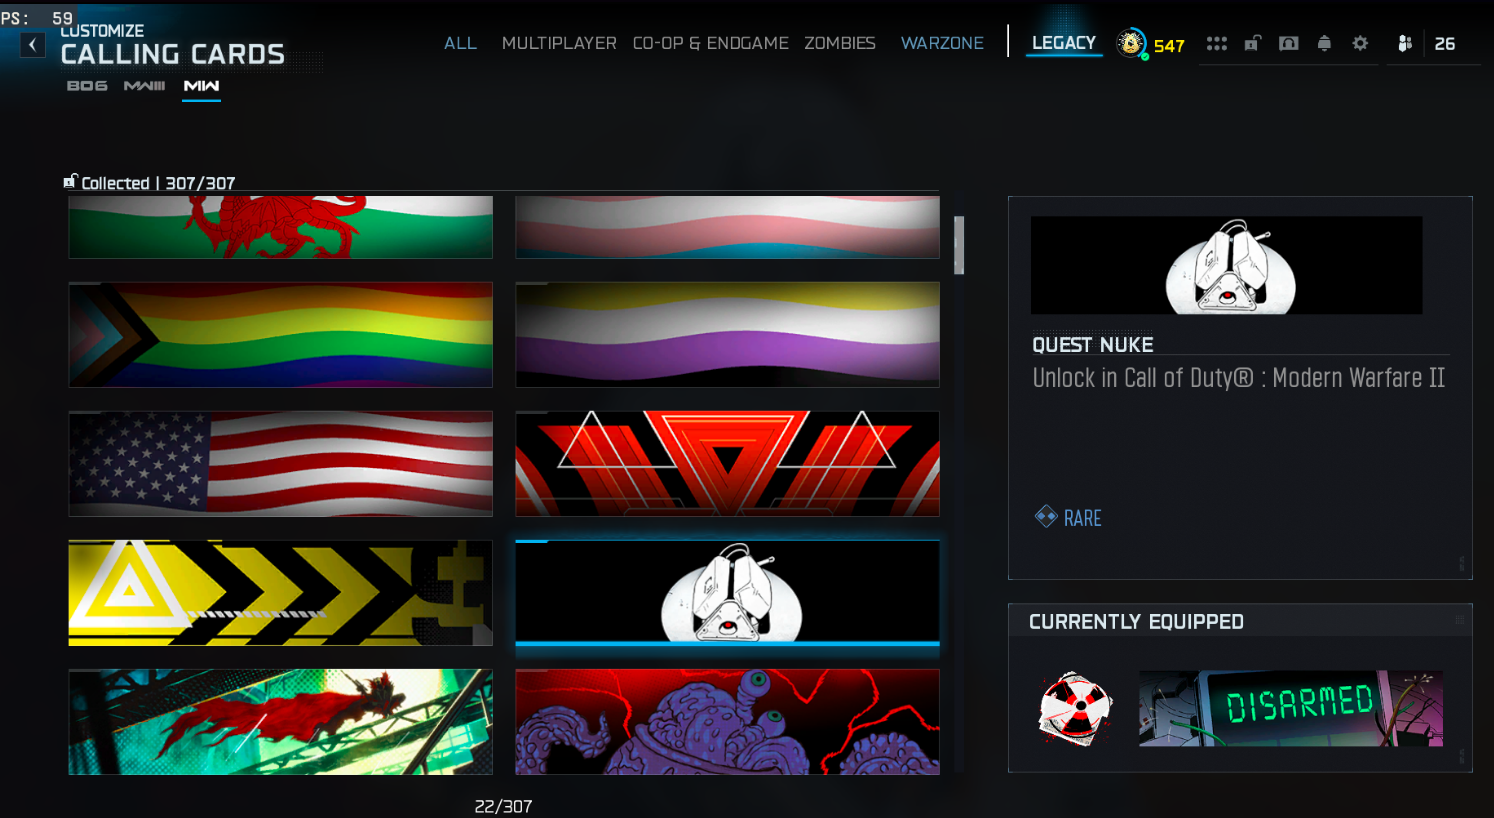Screen dimensions: 1494x818
Task: Click the FPS 59 counter overlay
Action: [x=37, y=18]
